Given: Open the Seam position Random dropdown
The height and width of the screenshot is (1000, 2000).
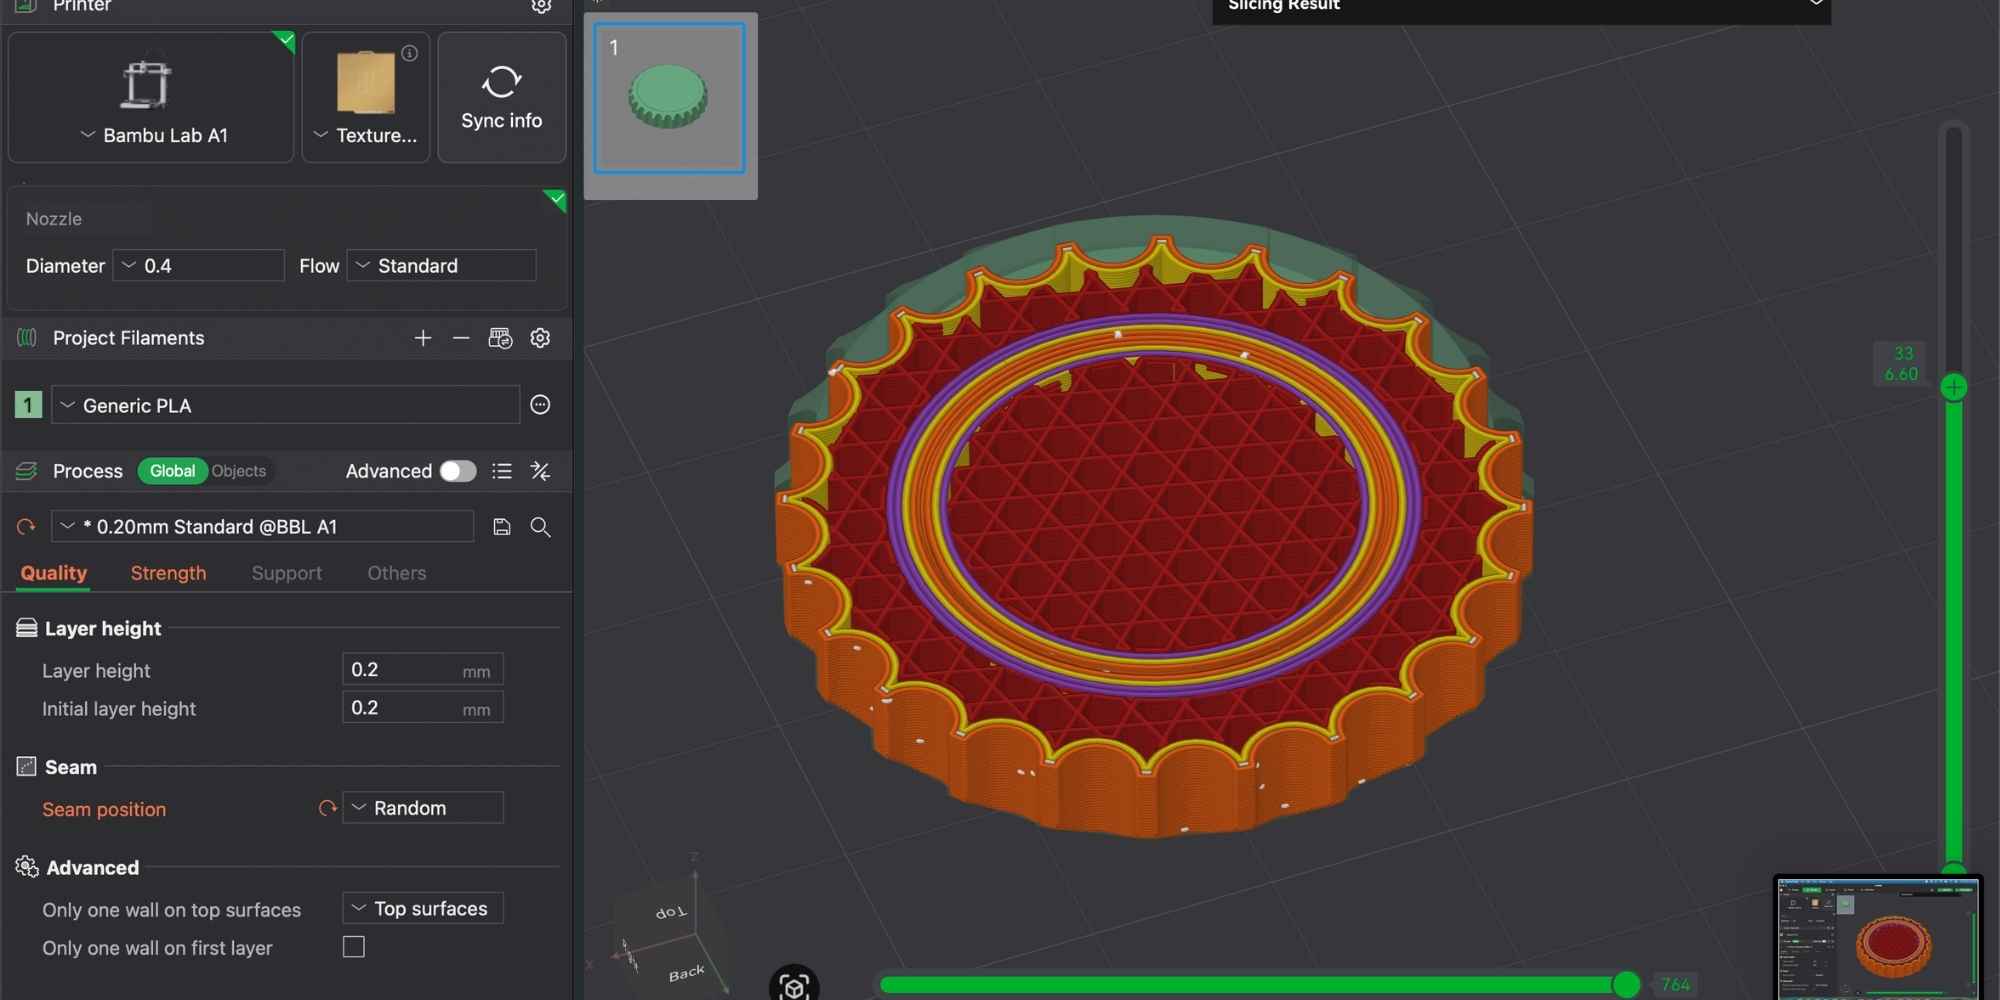Looking at the screenshot, I should point(423,808).
